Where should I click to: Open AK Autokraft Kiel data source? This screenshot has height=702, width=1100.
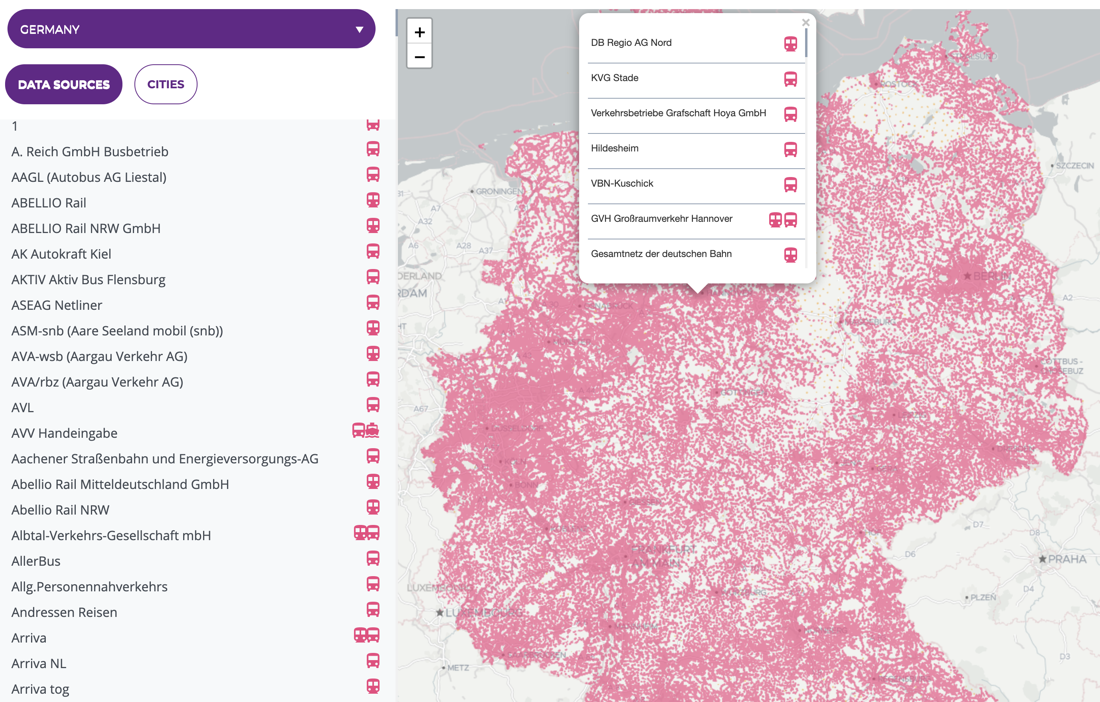pos(62,254)
